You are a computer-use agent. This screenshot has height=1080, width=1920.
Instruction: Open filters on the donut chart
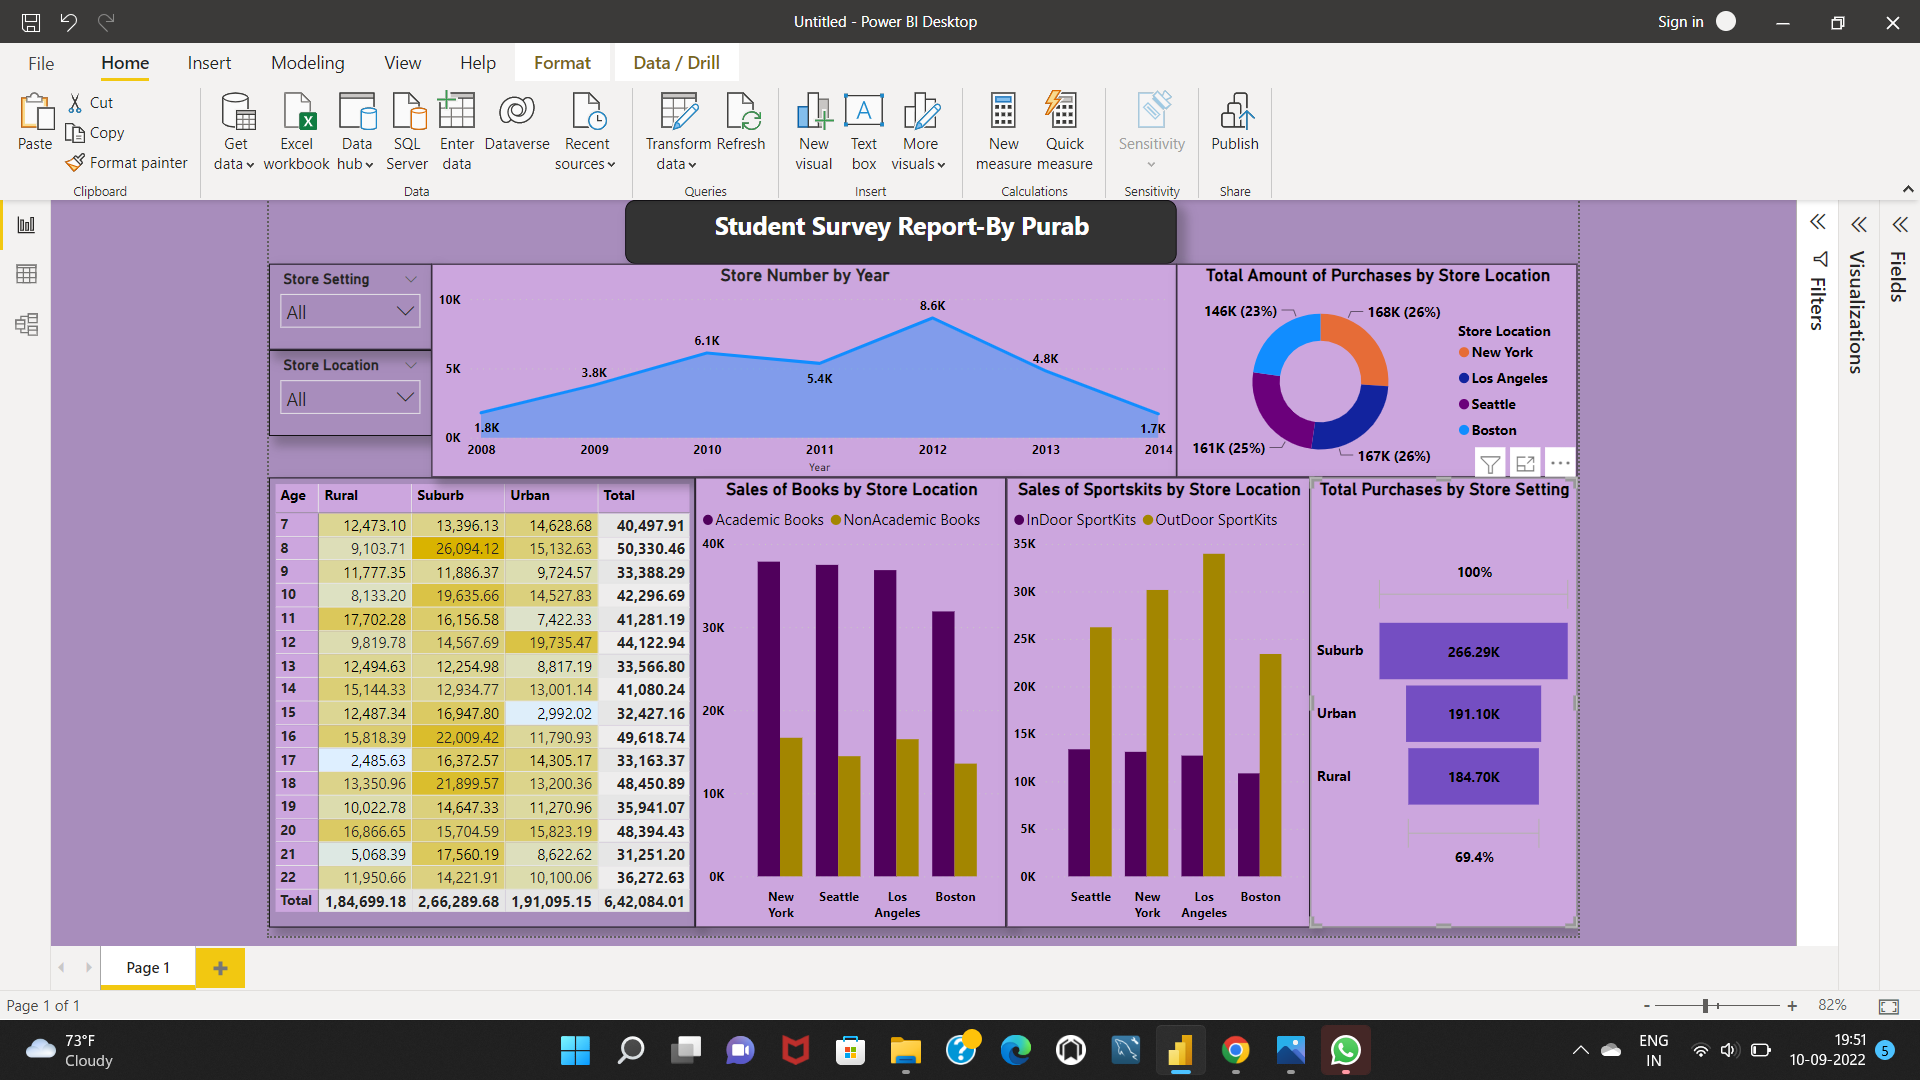pyautogui.click(x=1490, y=462)
